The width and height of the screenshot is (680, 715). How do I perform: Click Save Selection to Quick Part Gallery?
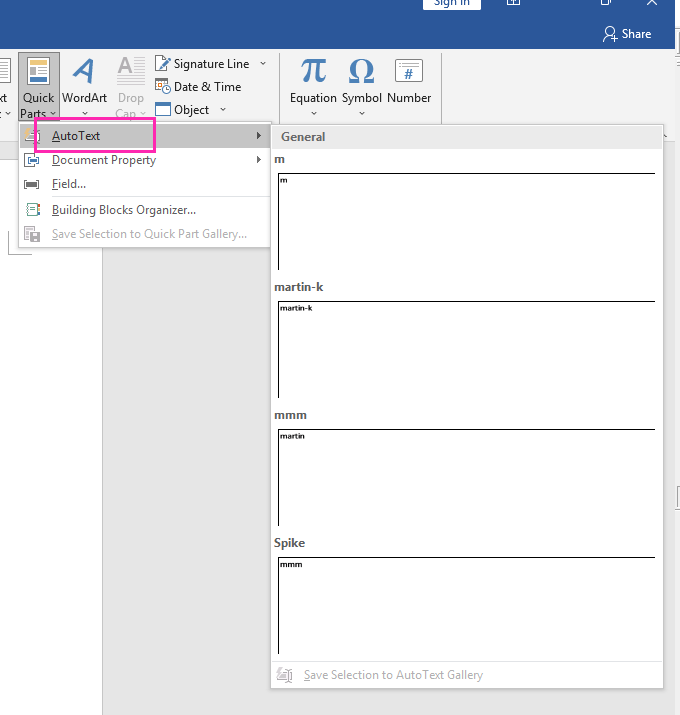point(145,234)
